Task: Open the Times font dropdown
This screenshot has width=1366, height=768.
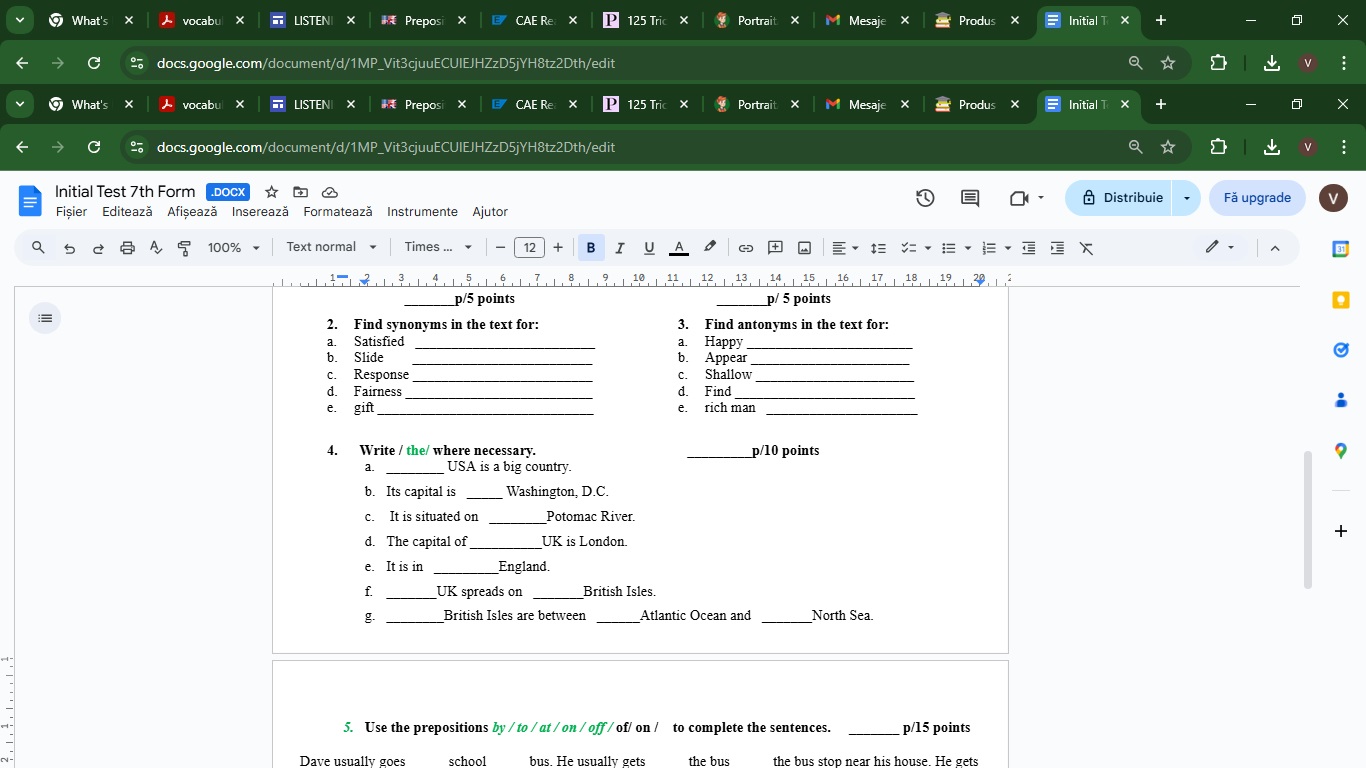Action: point(438,247)
